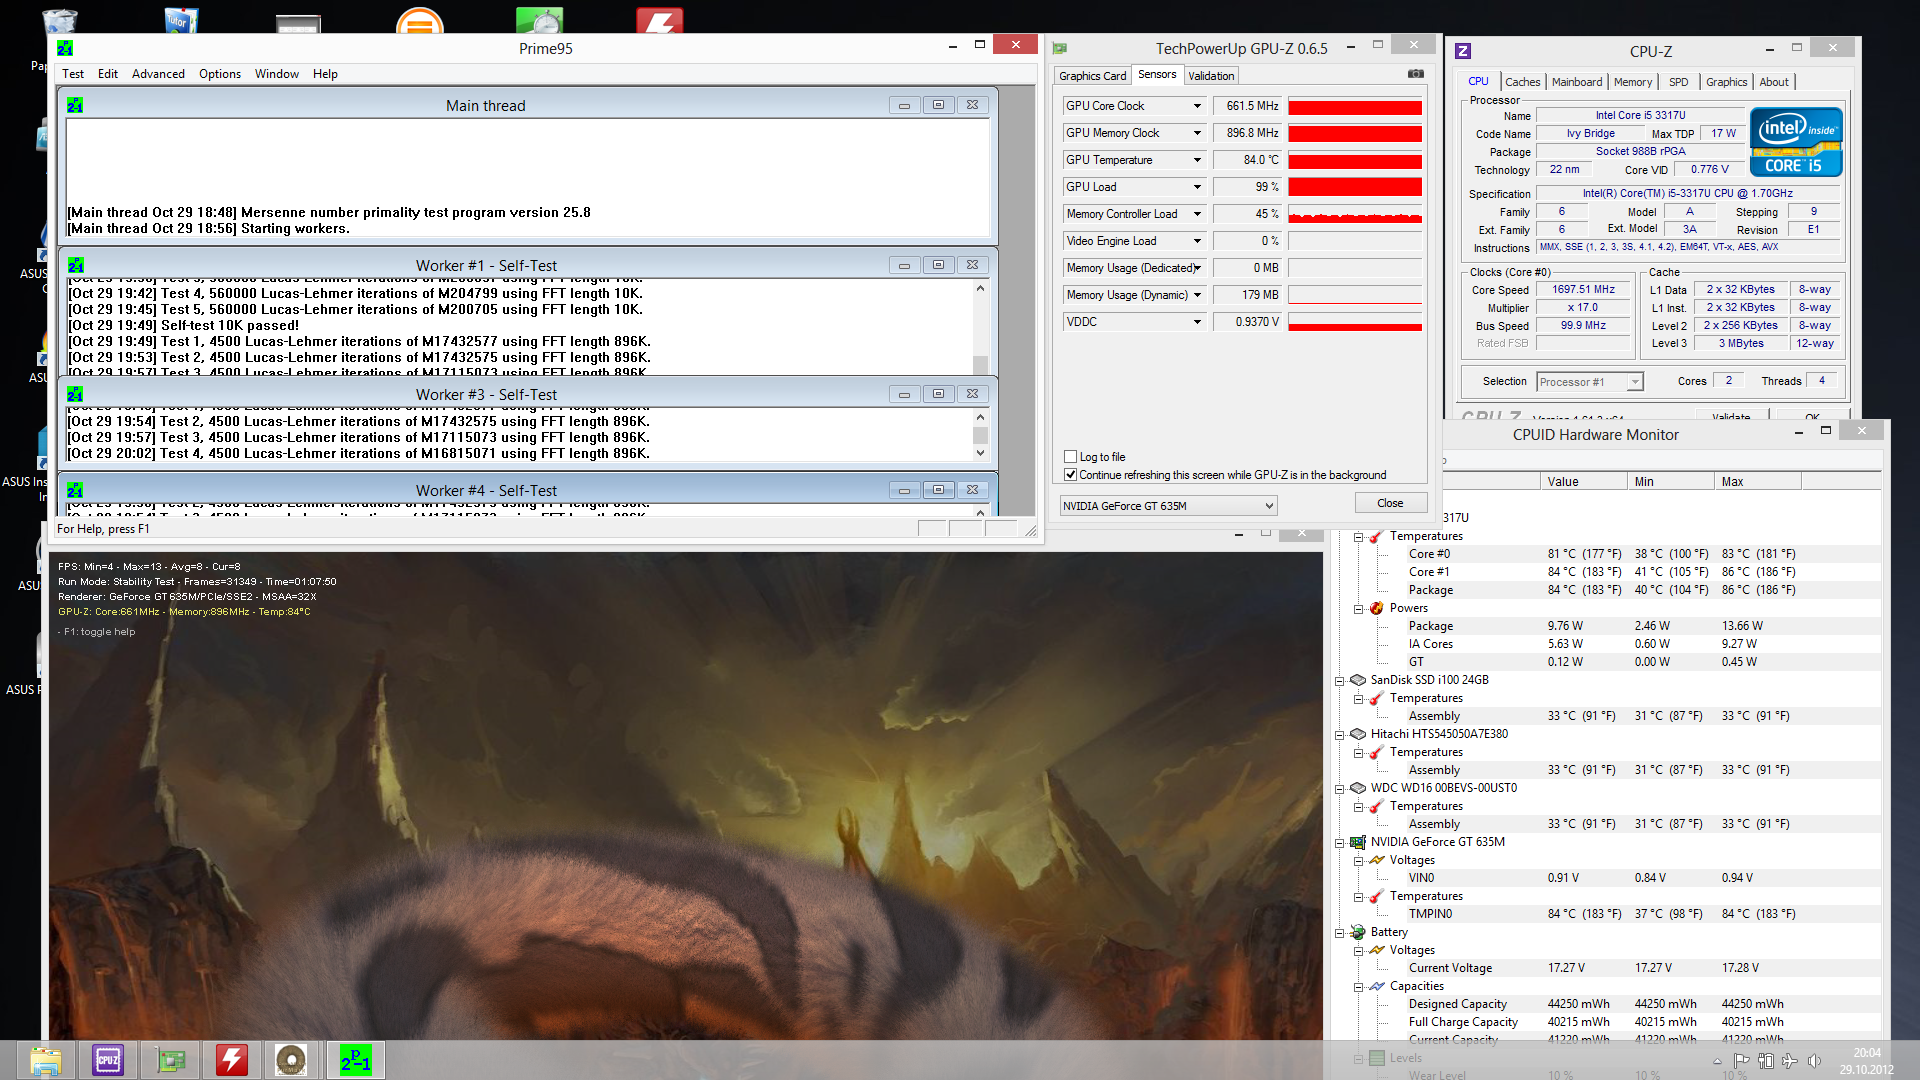Image resolution: width=1920 pixels, height=1080 pixels.
Task: Open CPU-Z from the taskbar
Action: pyautogui.click(x=108, y=1060)
